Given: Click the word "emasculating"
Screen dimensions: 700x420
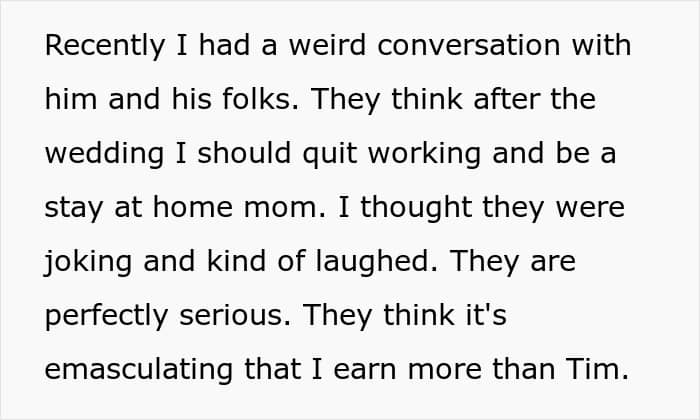Looking at the screenshot, I should (139, 370).
